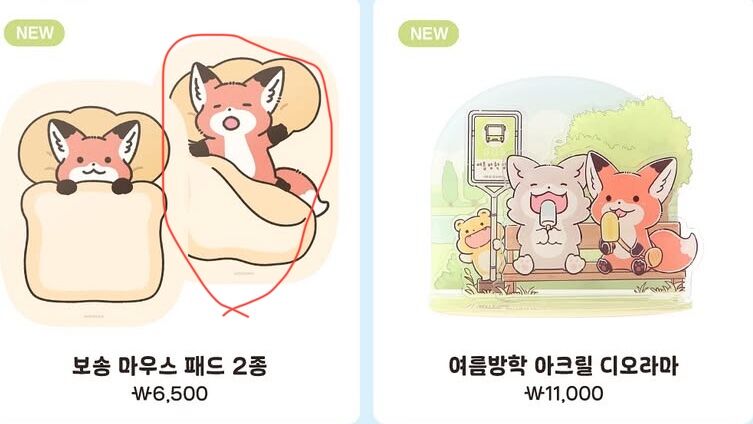Click the light blue divider between product cards

[366, 212]
